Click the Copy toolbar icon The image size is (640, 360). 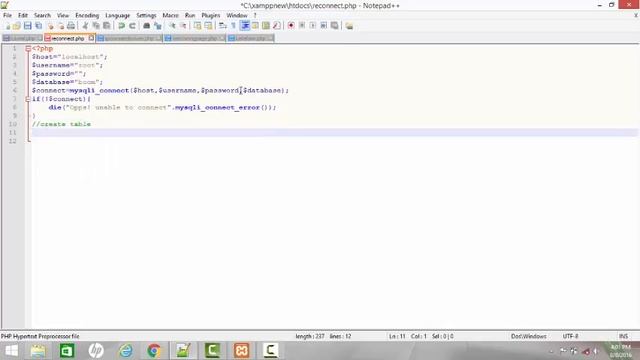point(96,26)
